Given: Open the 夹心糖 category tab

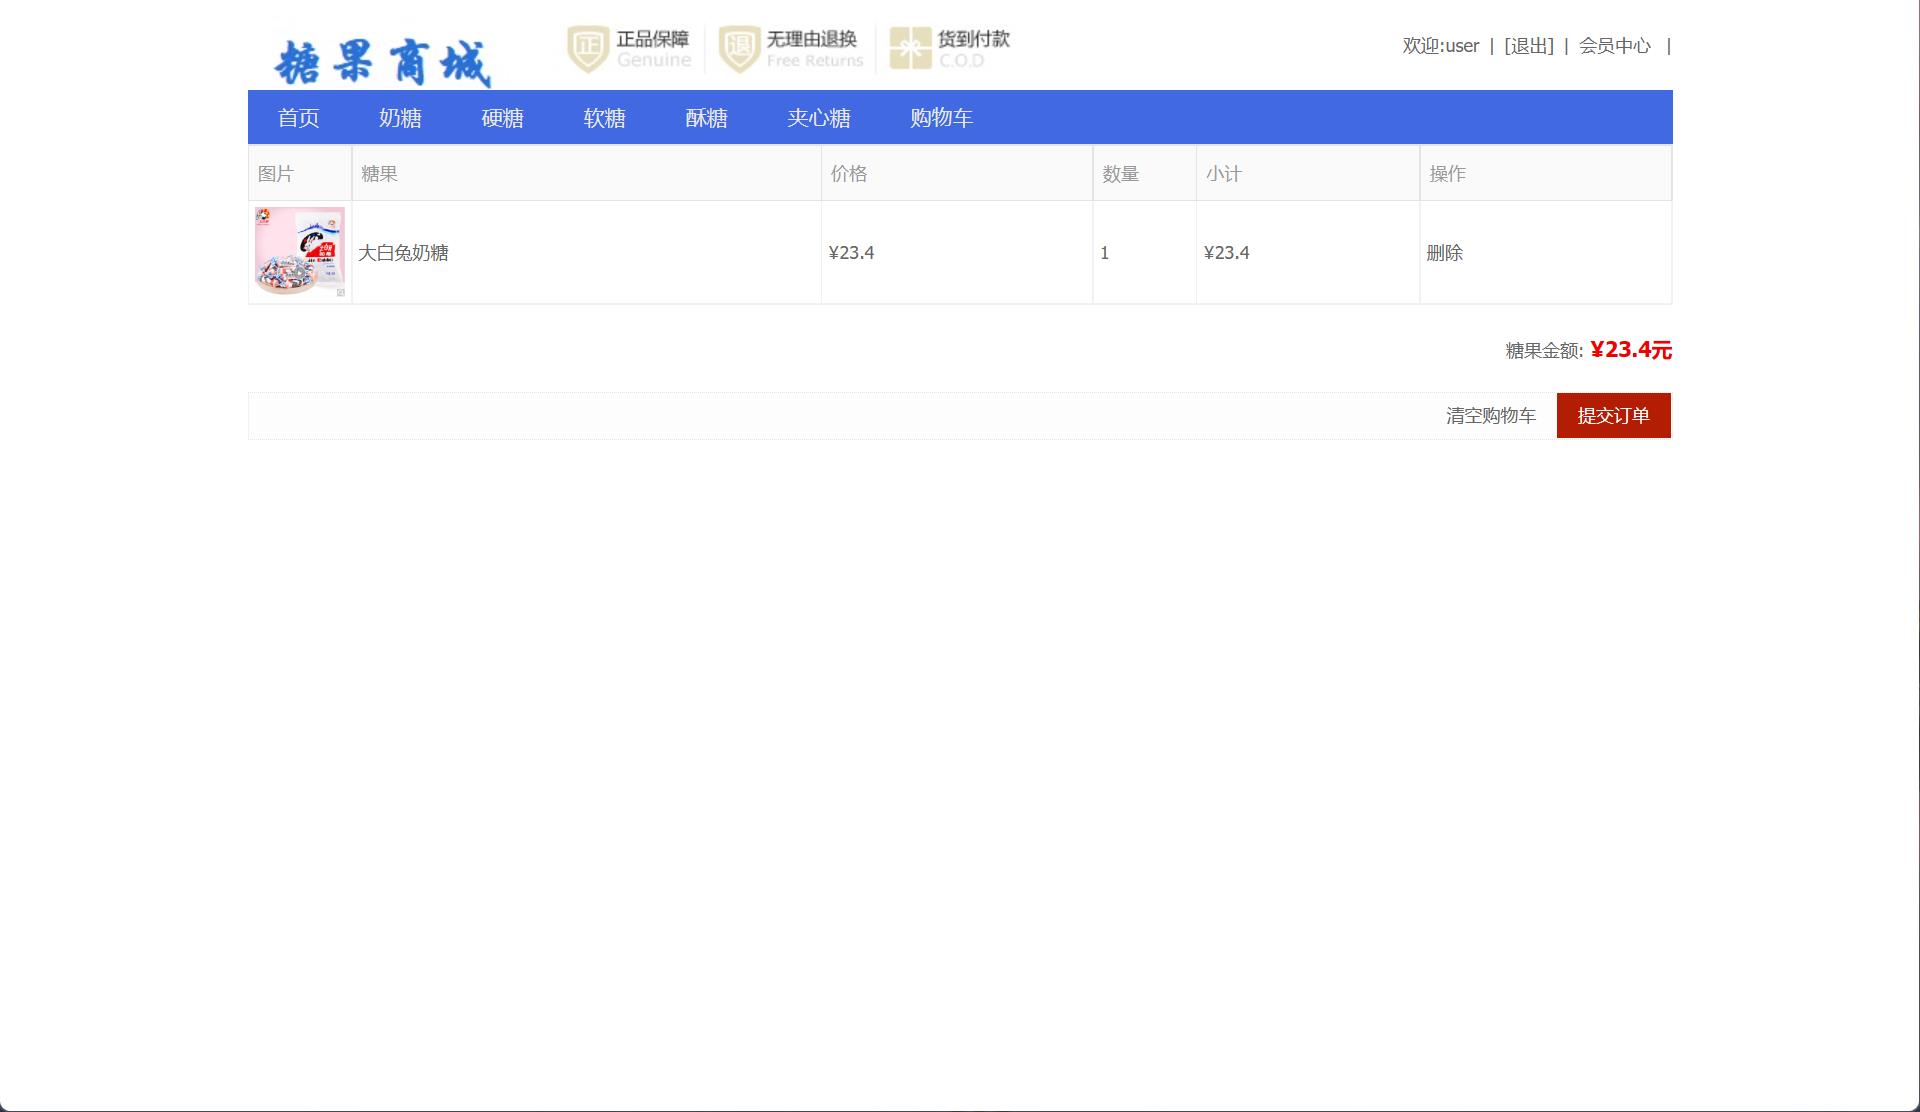Looking at the screenshot, I should (x=818, y=118).
